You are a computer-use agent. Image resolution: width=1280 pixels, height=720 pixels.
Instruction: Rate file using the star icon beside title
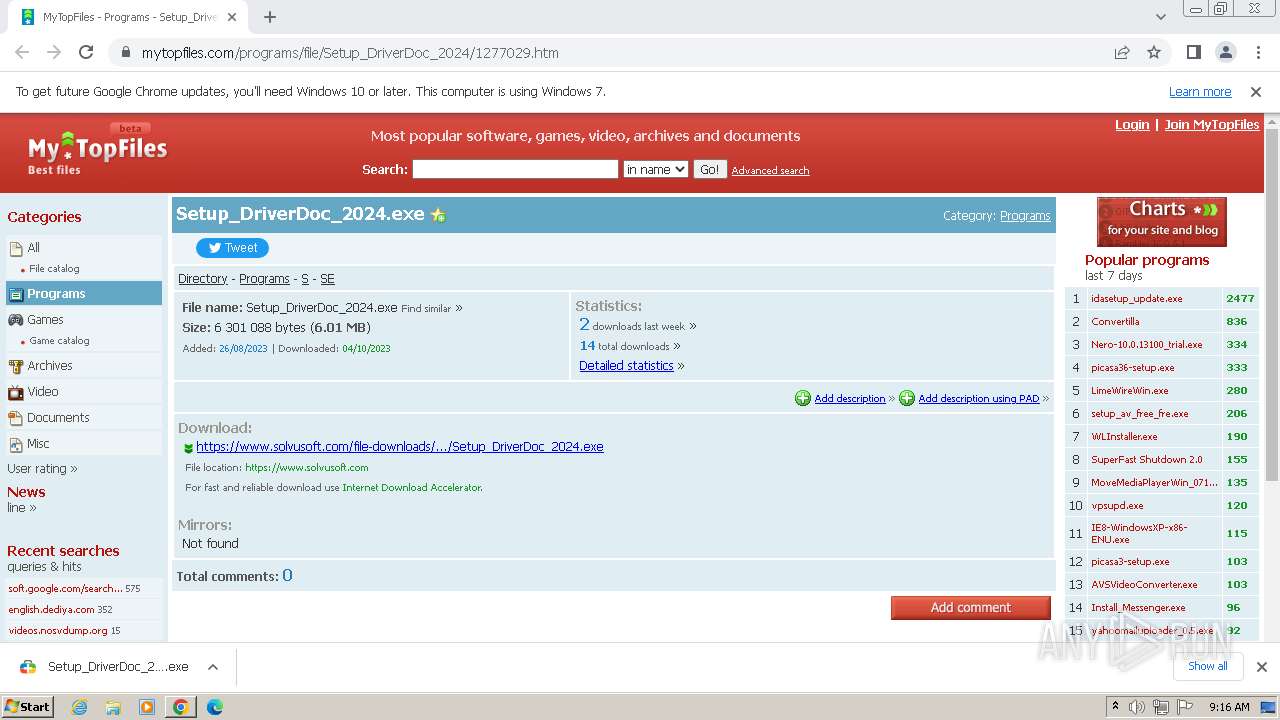[438, 215]
